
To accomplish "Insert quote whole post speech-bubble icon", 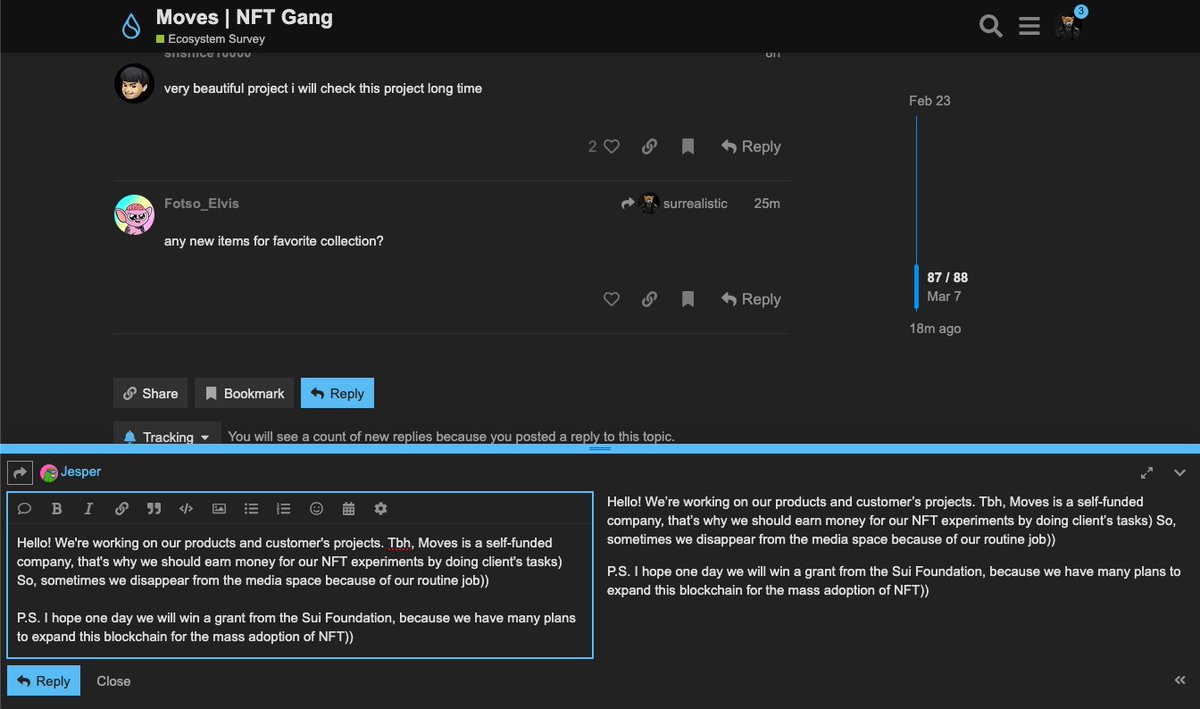I will [25, 509].
